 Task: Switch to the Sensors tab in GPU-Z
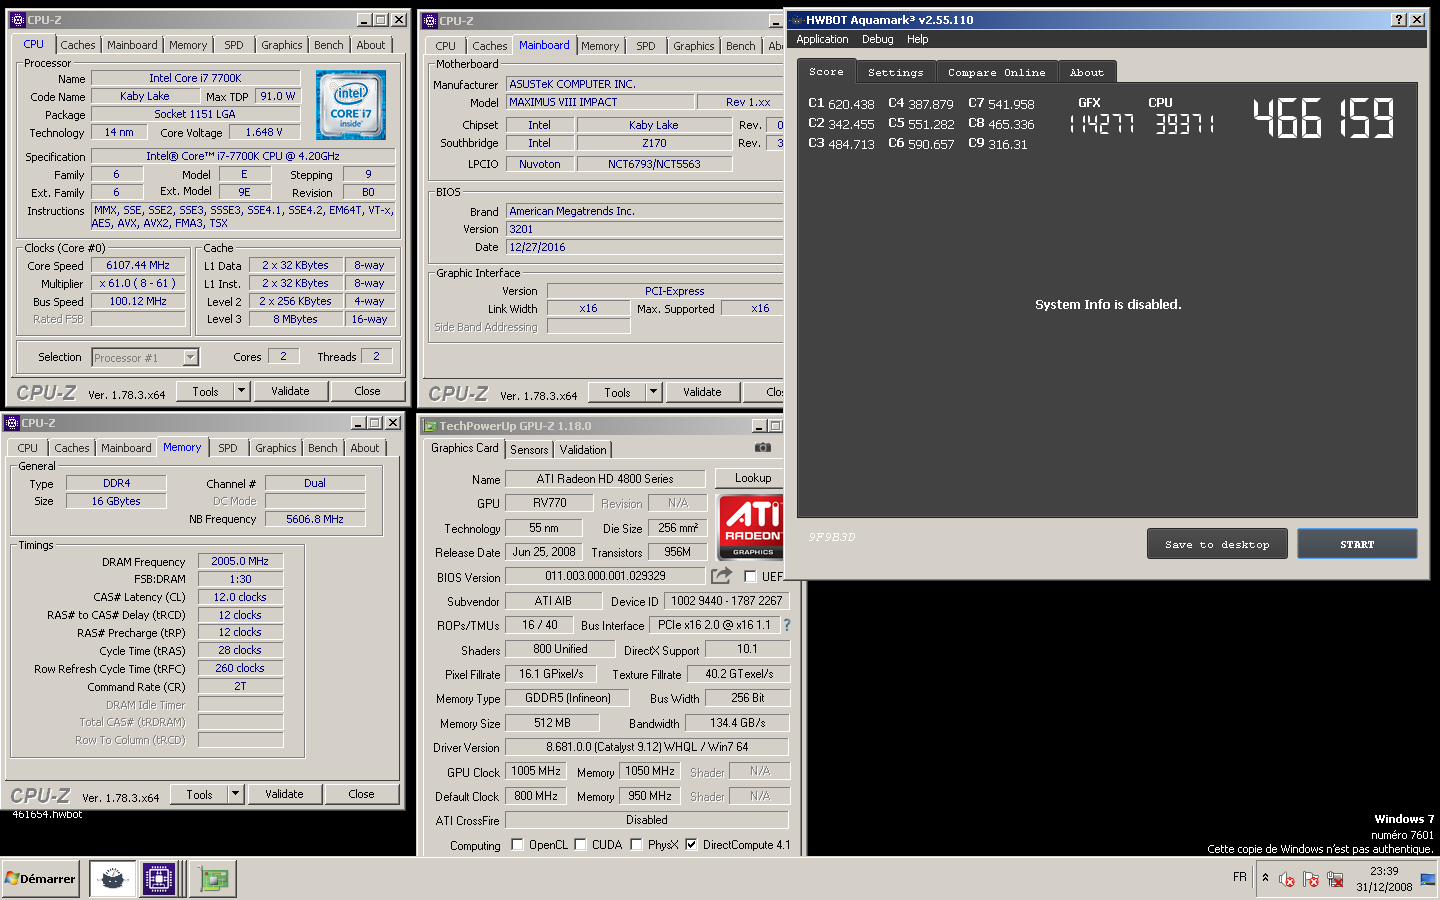(529, 450)
